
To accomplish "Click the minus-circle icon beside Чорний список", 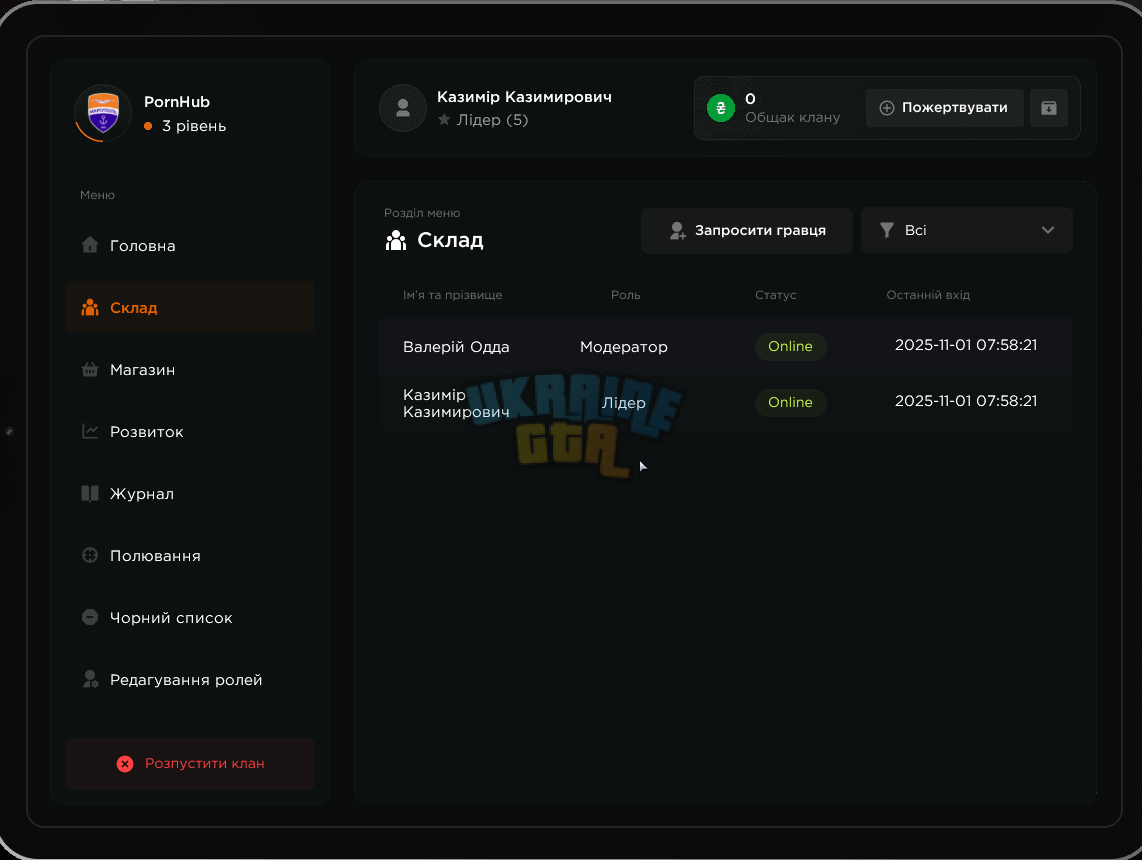I will (90, 617).
